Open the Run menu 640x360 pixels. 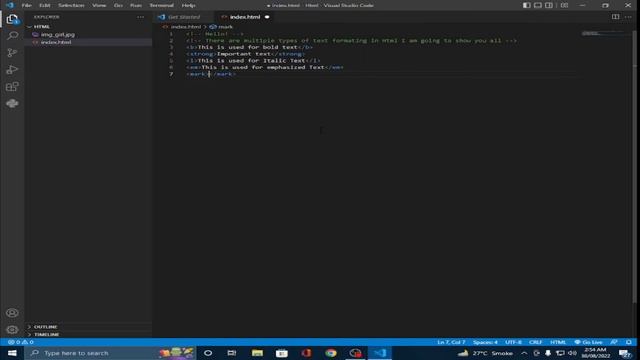[136, 5]
